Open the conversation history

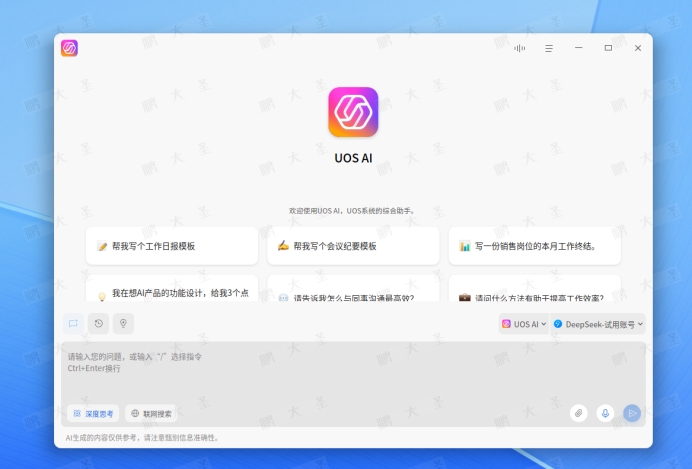tap(98, 323)
